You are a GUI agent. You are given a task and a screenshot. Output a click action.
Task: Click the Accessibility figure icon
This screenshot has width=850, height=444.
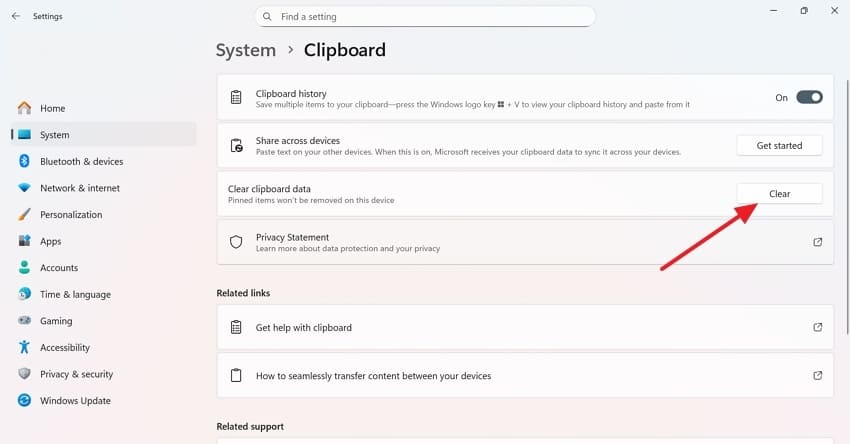24,347
